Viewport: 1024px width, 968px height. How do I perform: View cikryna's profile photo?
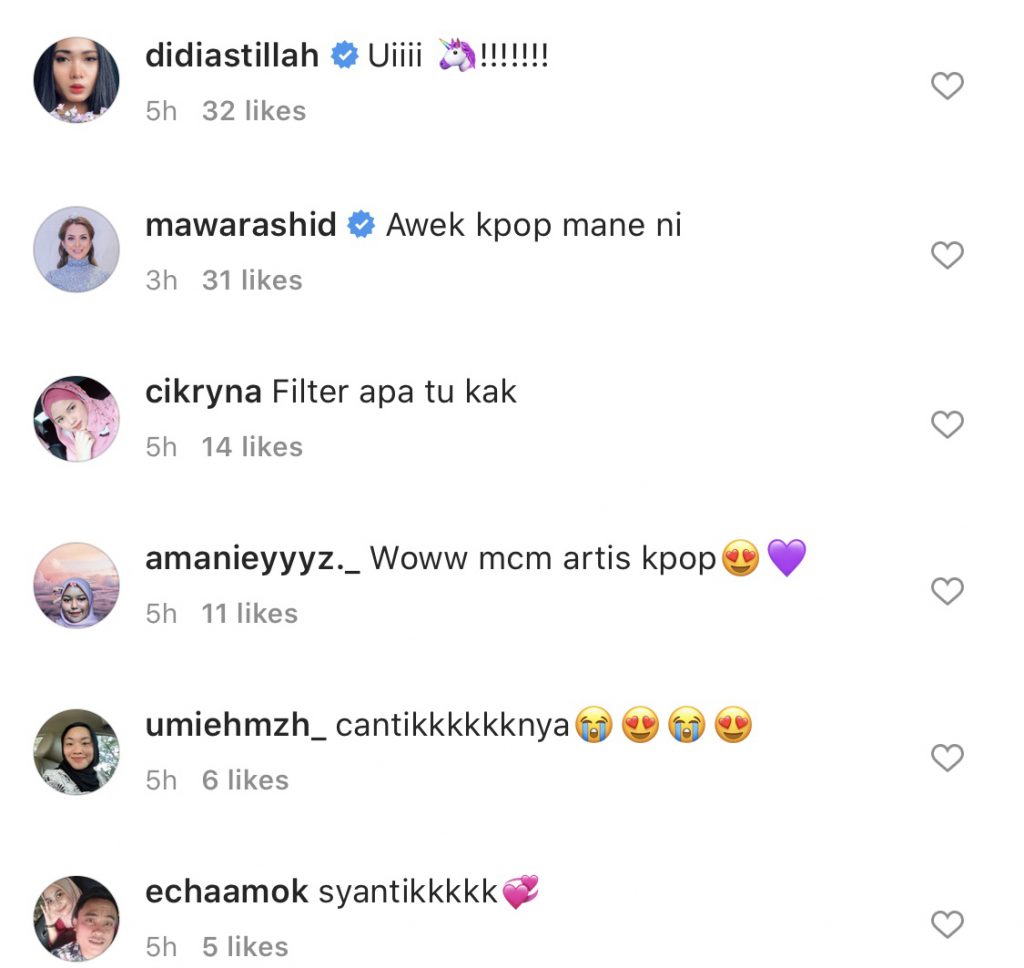(x=77, y=418)
